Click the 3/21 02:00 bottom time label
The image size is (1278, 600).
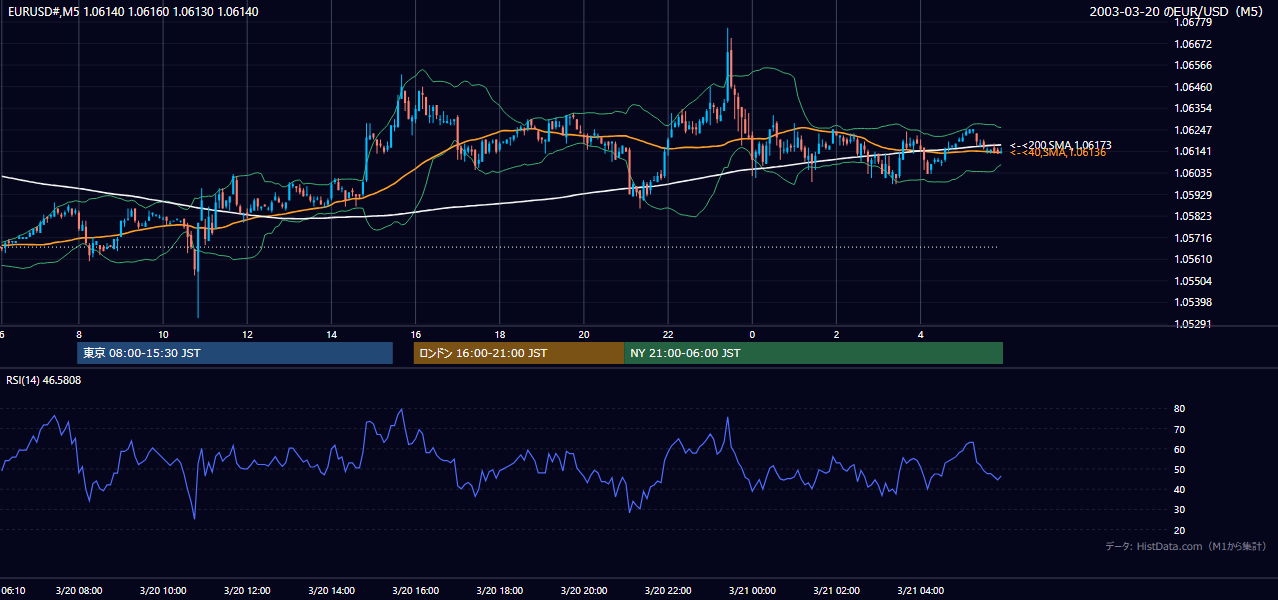(836, 591)
